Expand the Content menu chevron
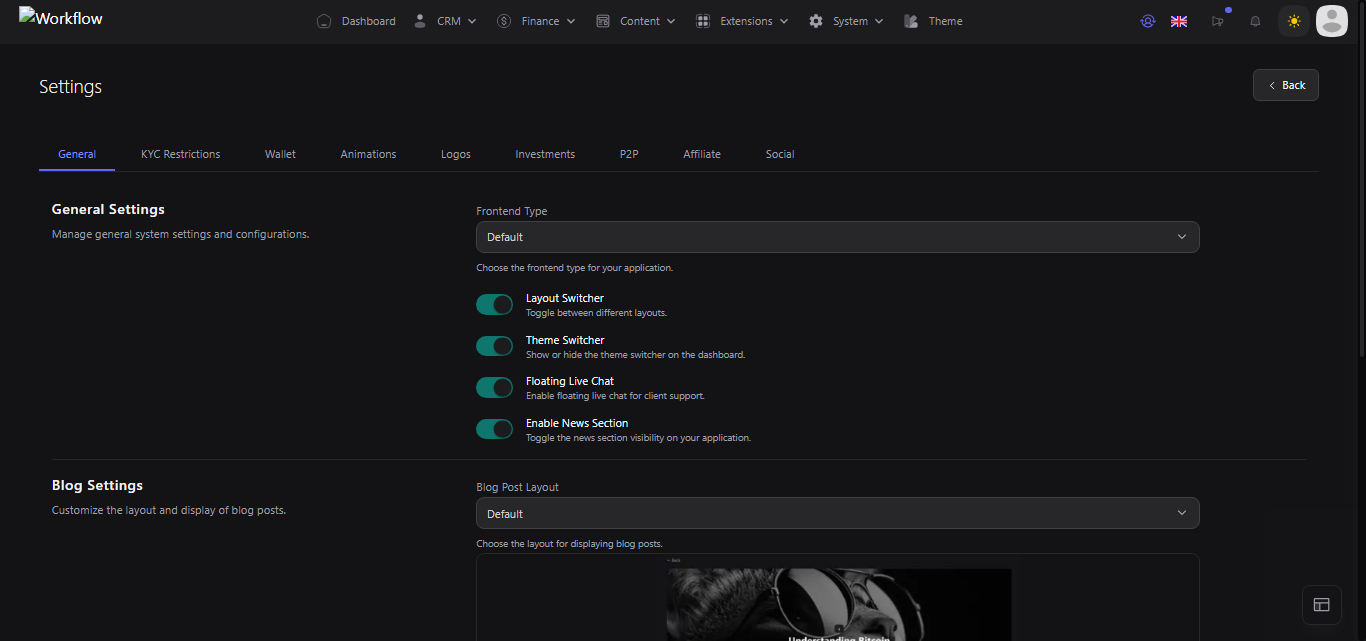Image resolution: width=1366 pixels, height=641 pixels. (x=671, y=21)
